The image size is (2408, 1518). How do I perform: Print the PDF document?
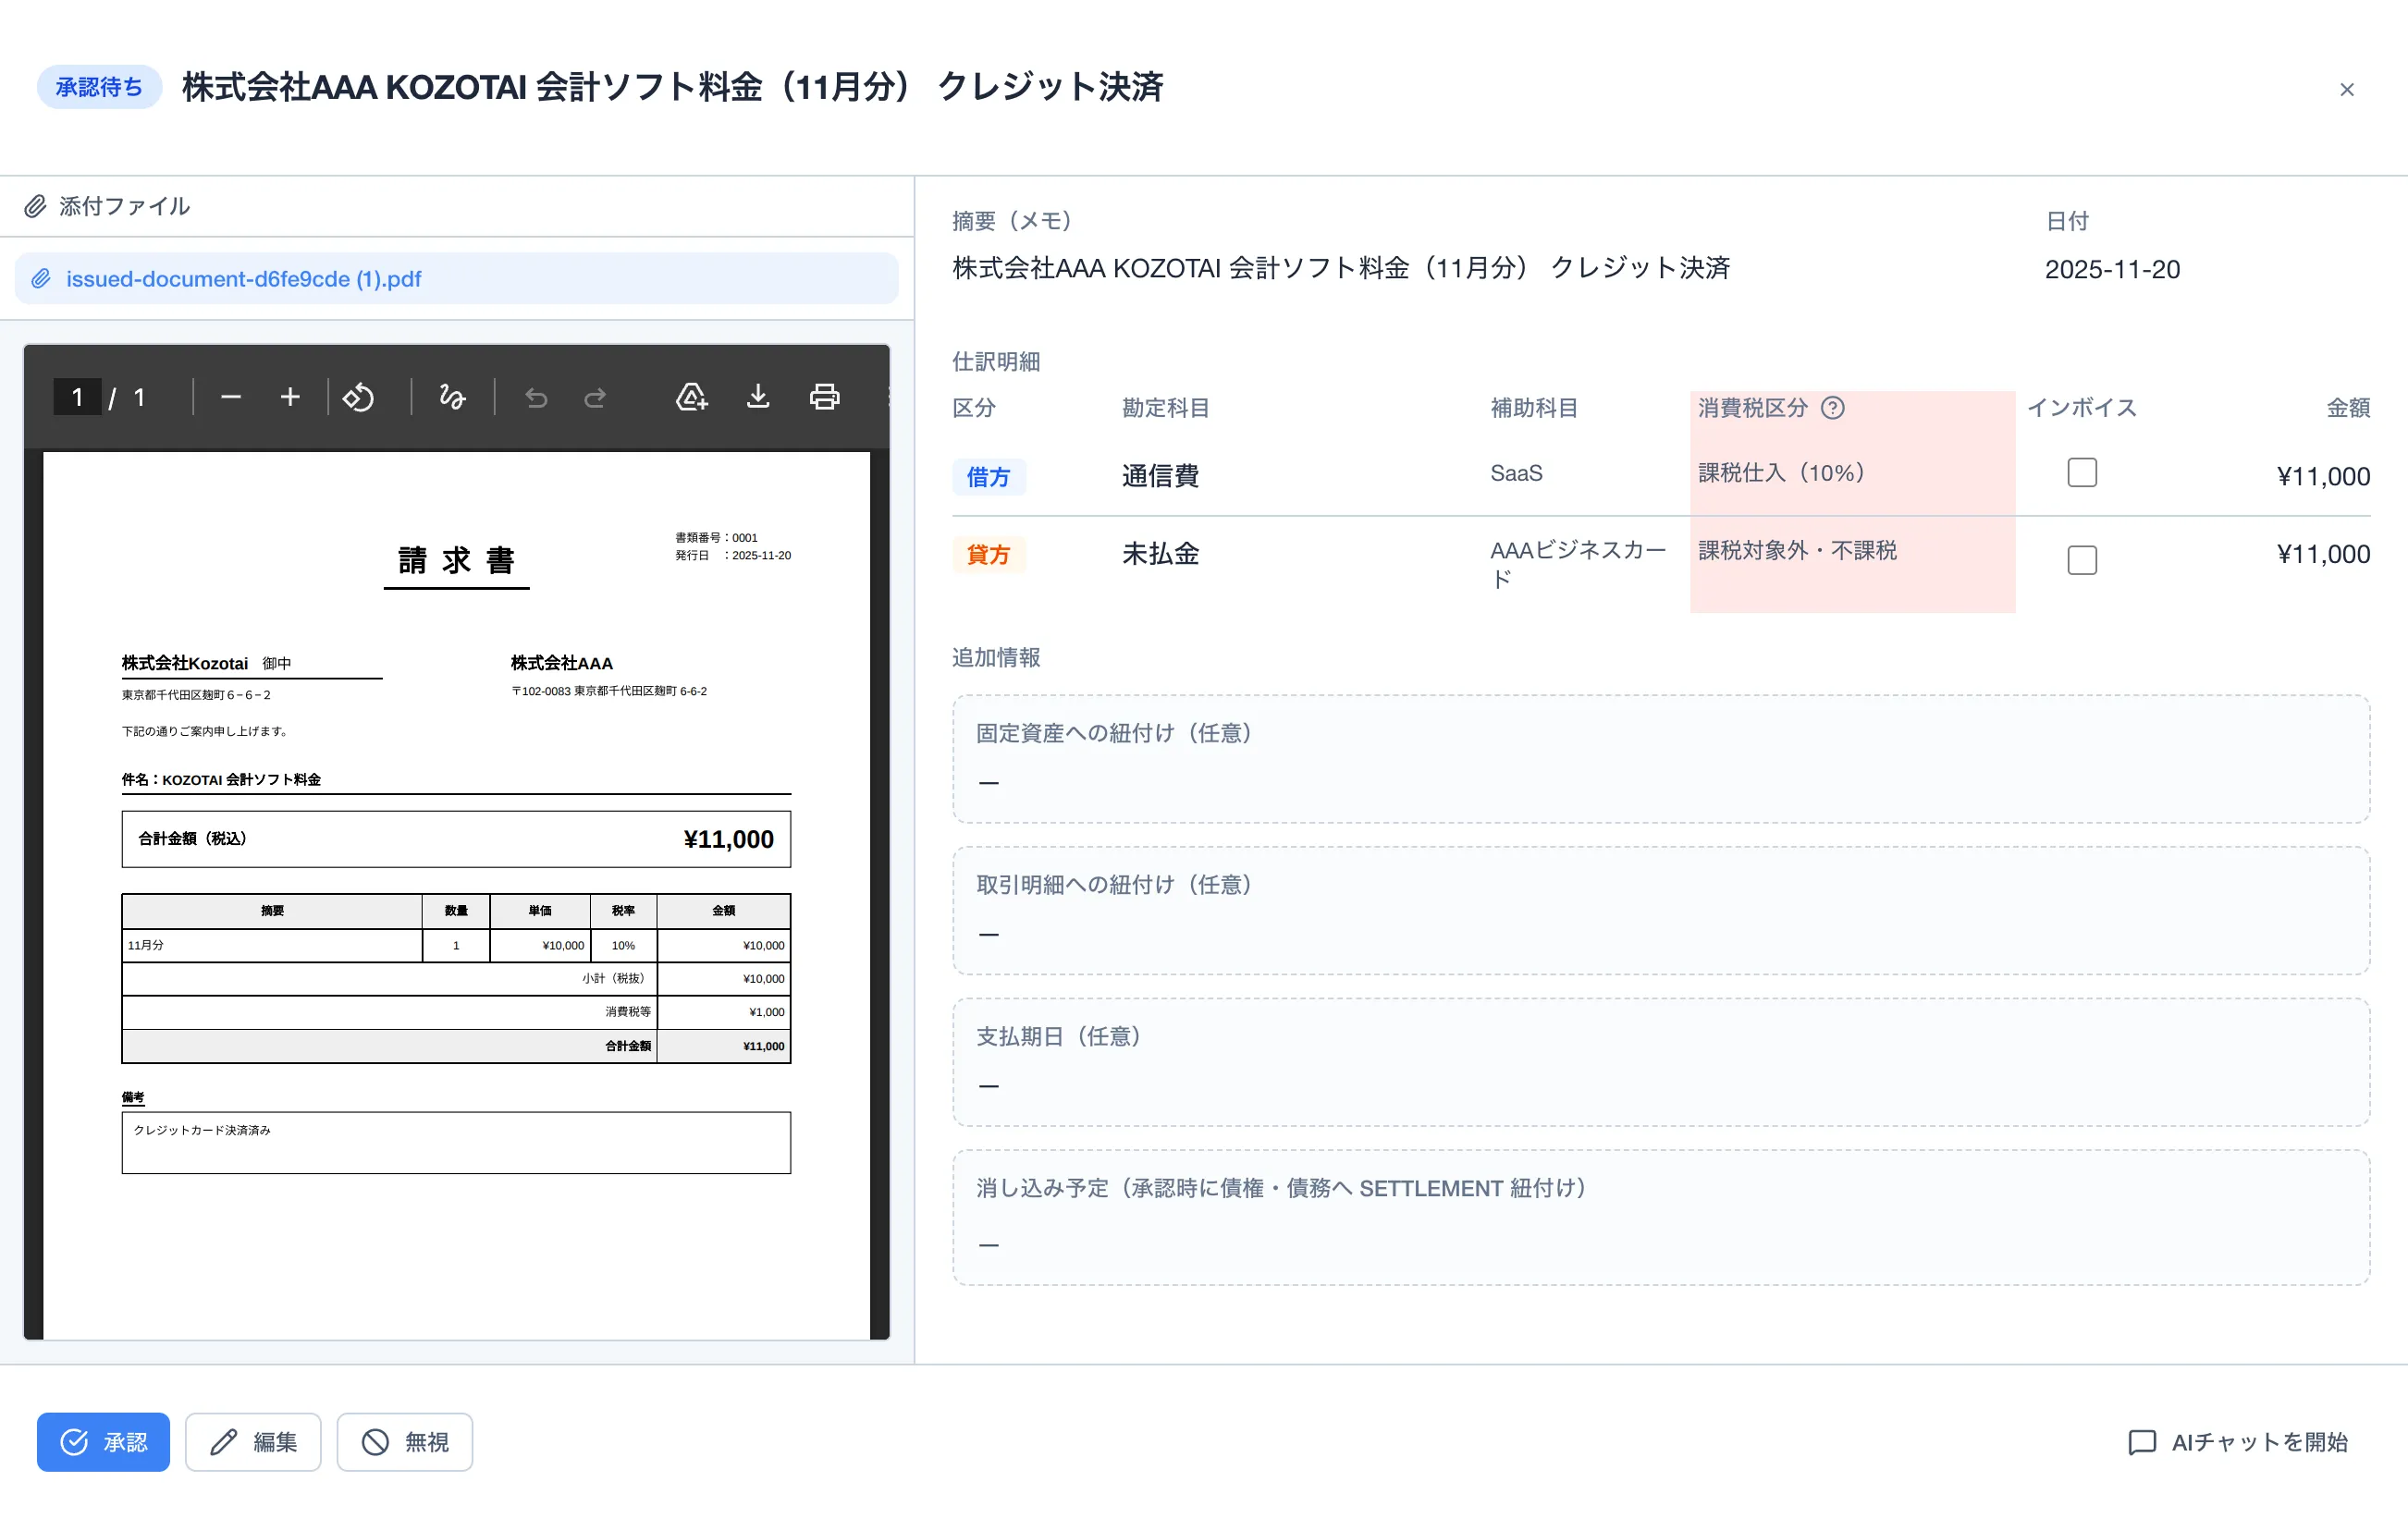click(x=824, y=397)
